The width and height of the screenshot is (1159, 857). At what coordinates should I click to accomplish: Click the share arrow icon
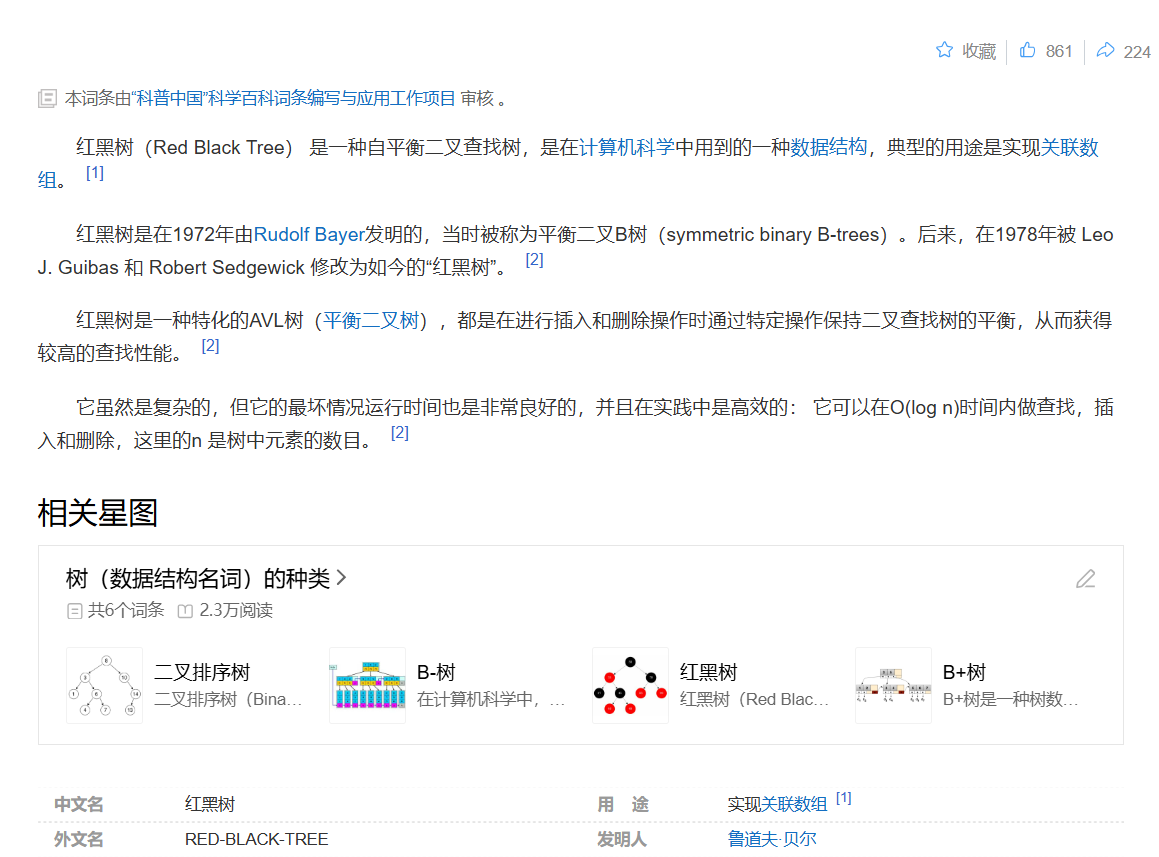[1105, 50]
